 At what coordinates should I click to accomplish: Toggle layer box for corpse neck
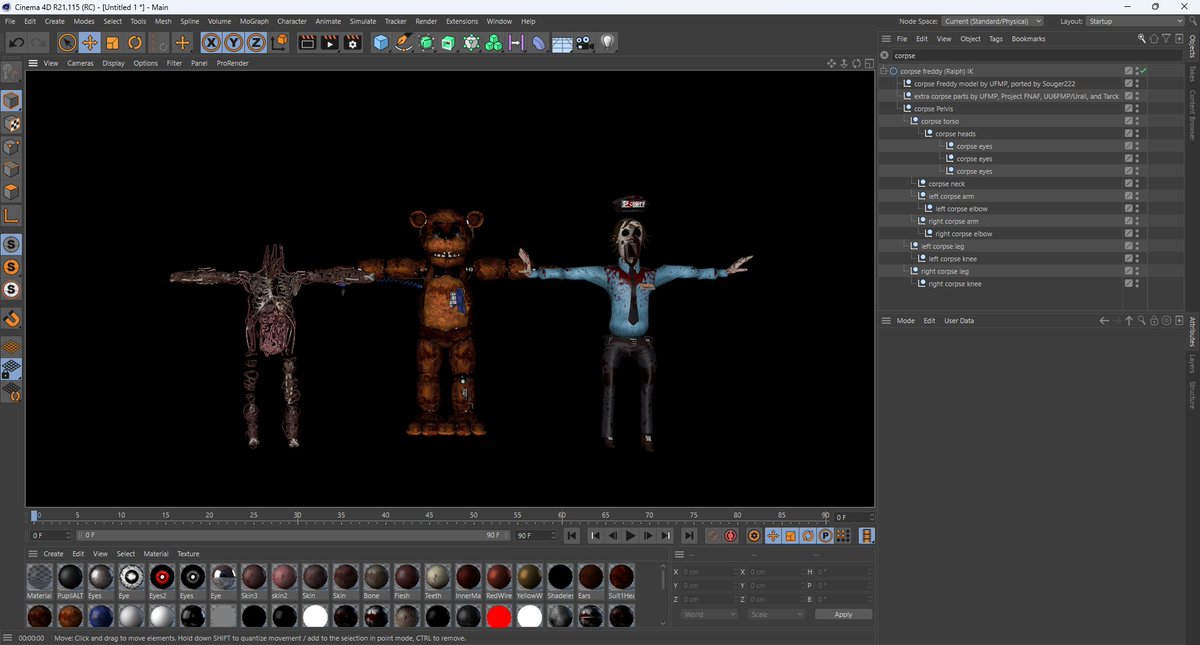1128,184
